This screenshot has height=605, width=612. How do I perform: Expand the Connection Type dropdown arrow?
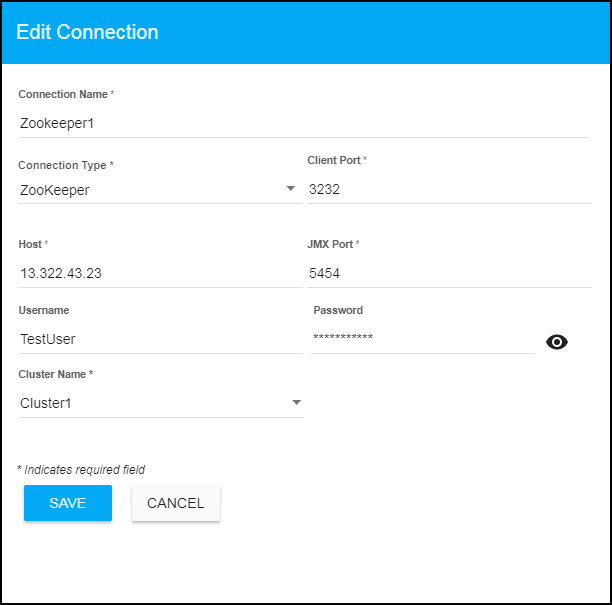pyautogui.click(x=291, y=188)
